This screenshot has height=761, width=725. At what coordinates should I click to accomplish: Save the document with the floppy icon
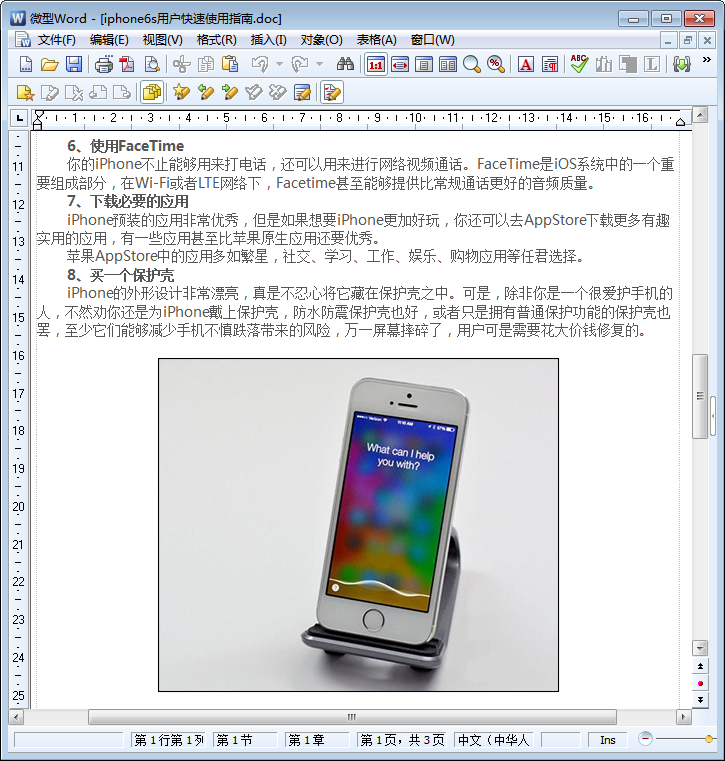[74, 64]
